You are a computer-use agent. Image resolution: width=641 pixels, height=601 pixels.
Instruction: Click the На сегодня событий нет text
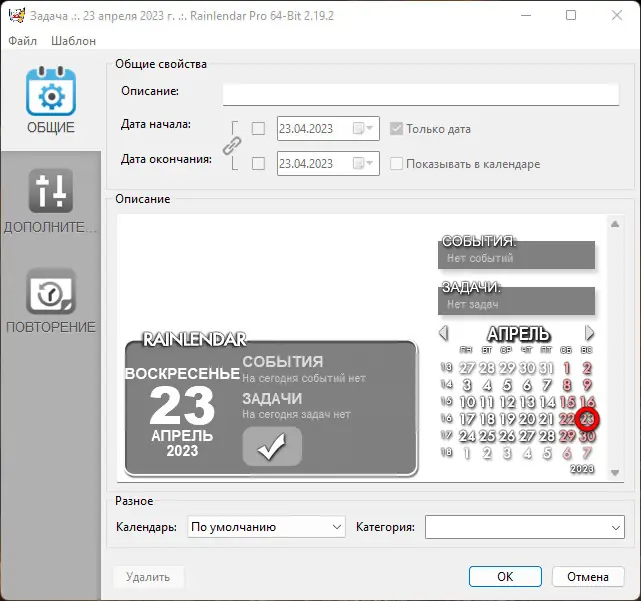coord(304,378)
